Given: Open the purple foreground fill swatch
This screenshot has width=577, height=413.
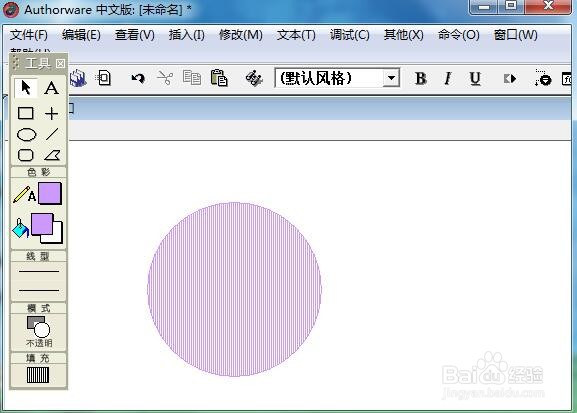Looking at the screenshot, I should point(42,224).
